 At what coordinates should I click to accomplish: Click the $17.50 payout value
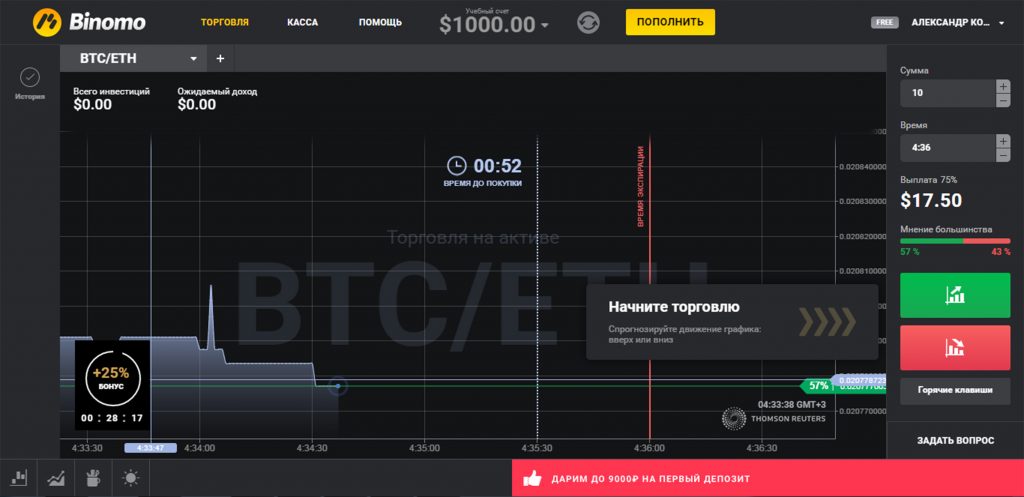click(931, 200)
